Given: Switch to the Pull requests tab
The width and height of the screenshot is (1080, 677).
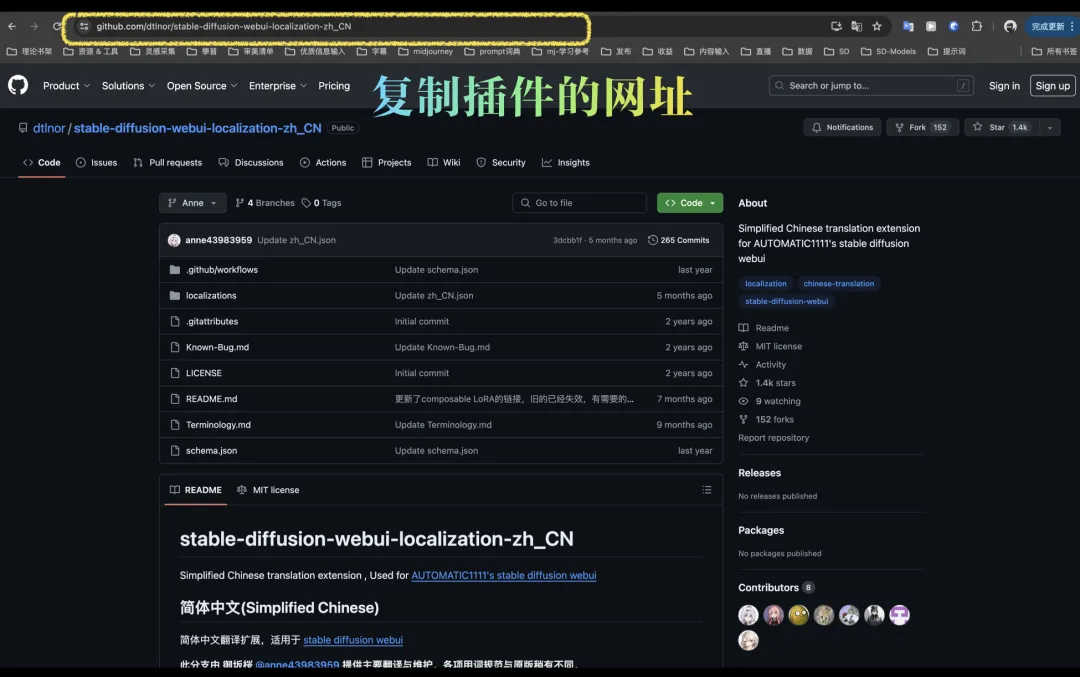Looking at the screenshot, I should coord(167,163).
